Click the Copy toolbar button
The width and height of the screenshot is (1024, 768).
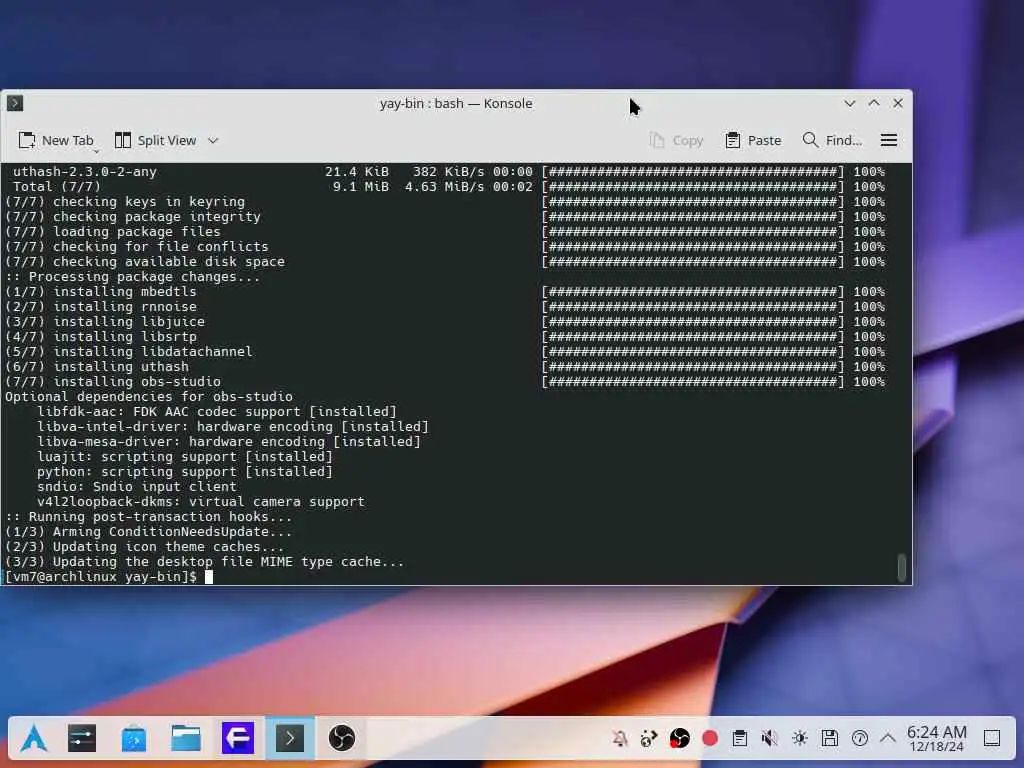[677, 140]
